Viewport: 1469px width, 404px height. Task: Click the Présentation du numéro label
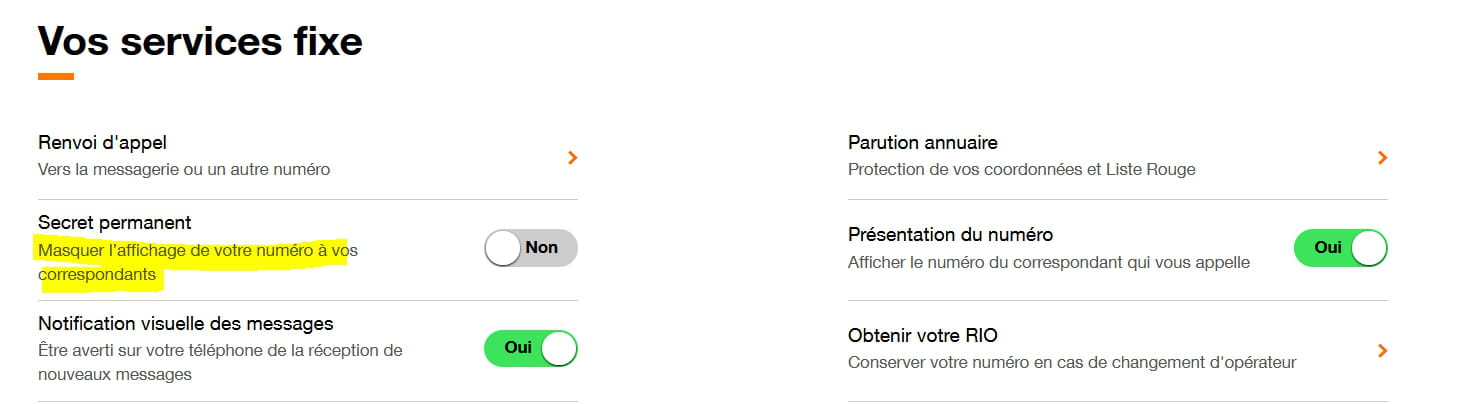tap(950, 235)
